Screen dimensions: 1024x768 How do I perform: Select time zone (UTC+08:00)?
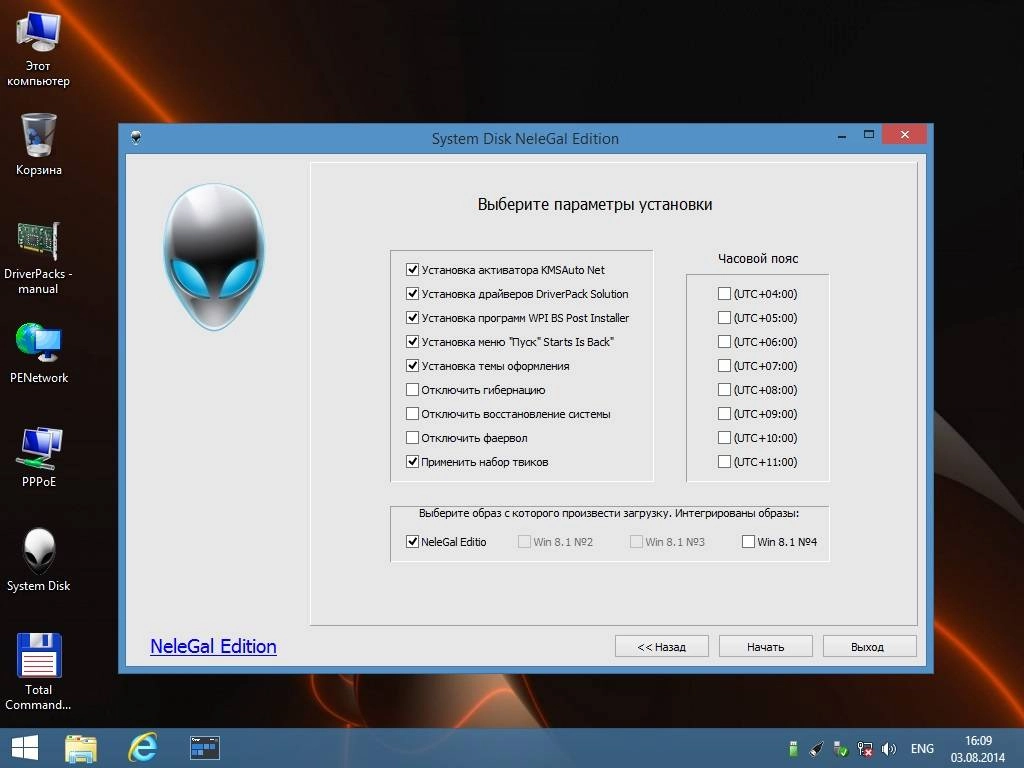pyautogui.click(x=724, y=390)
